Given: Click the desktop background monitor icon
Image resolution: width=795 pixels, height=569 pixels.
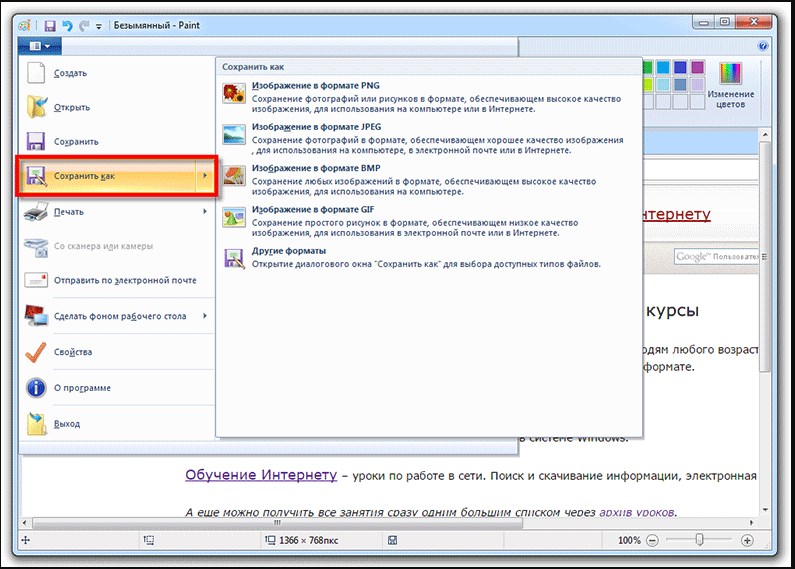Looking at the screenshot, I should tap(36, 316).
